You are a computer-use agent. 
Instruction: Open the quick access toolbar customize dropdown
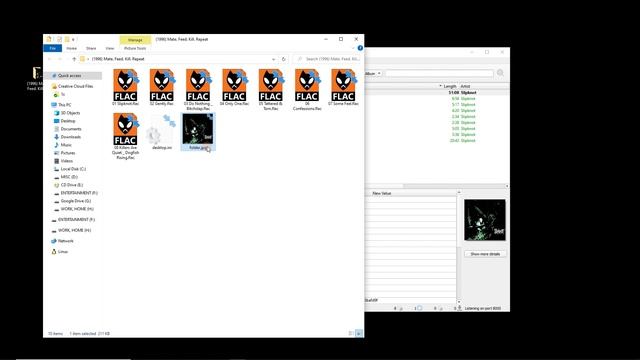(x=73, y=40)
